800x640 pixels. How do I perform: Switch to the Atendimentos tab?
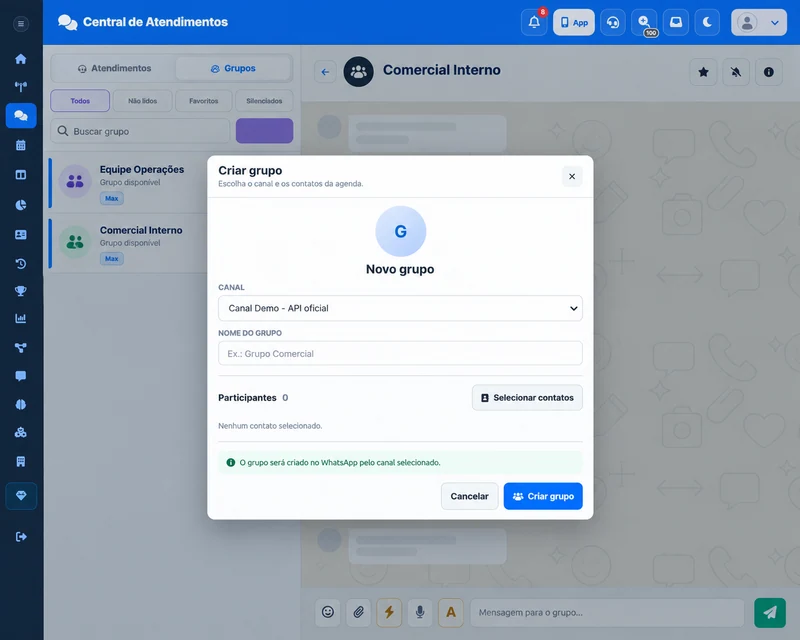(x=114, y=68)
